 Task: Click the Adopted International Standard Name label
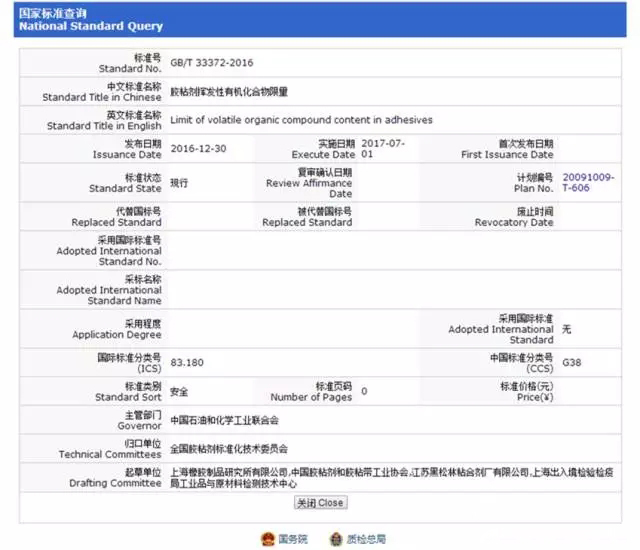109,290
